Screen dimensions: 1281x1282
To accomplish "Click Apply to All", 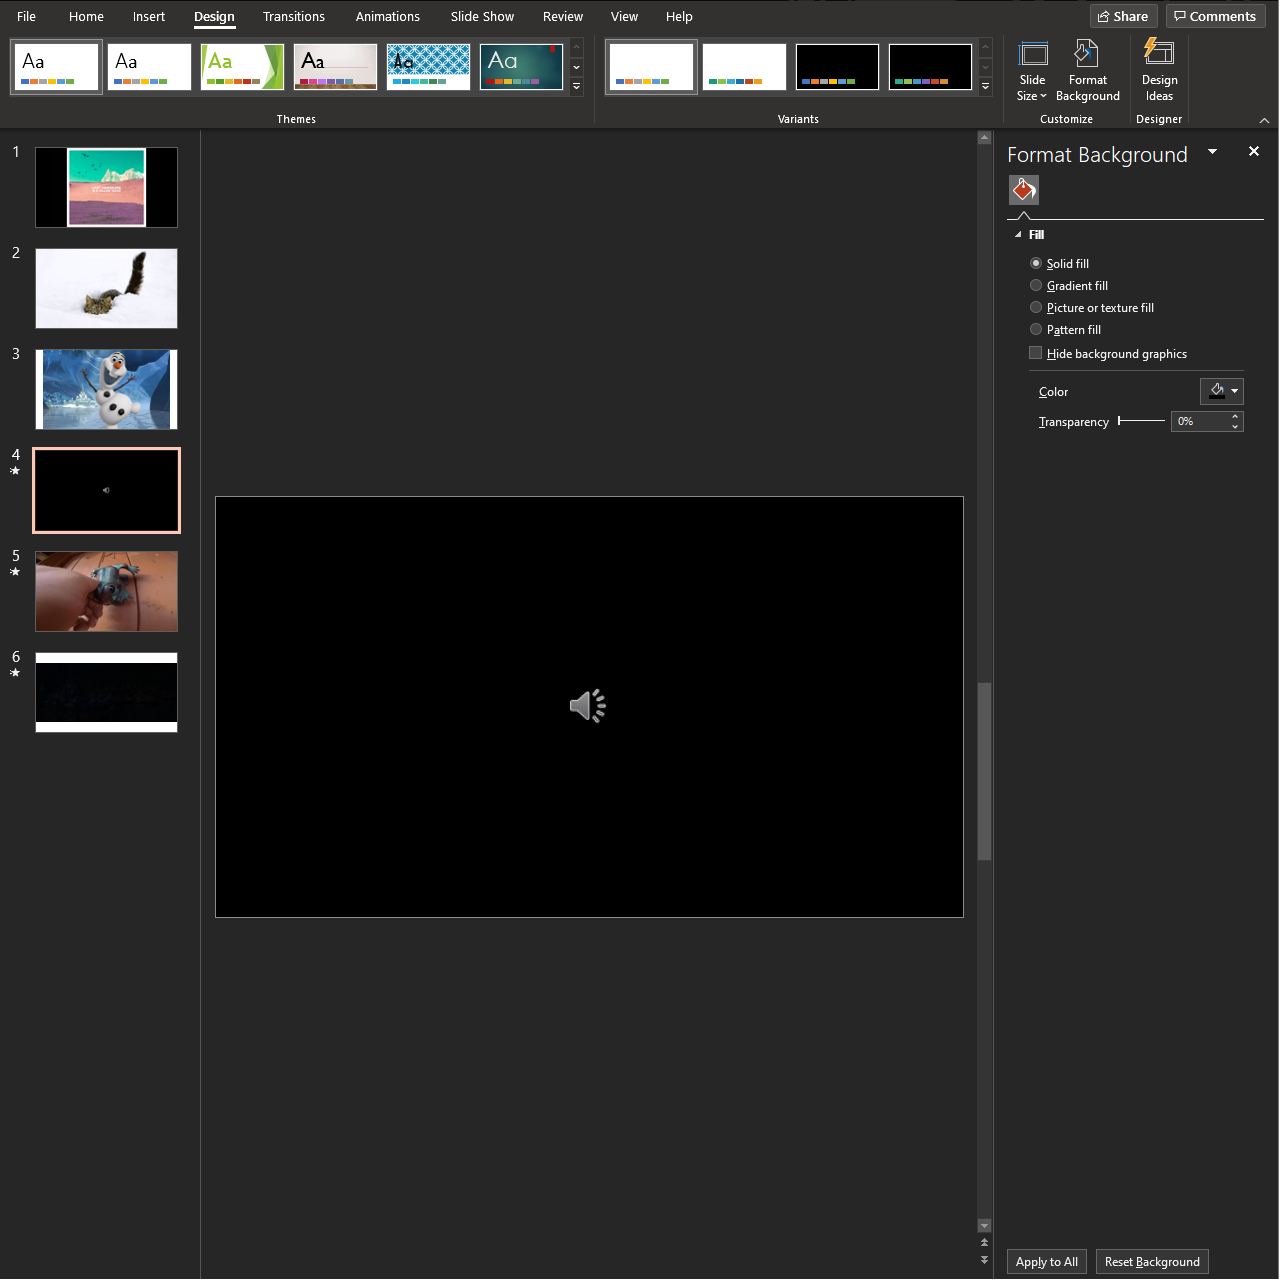I will (1046, 1261).
